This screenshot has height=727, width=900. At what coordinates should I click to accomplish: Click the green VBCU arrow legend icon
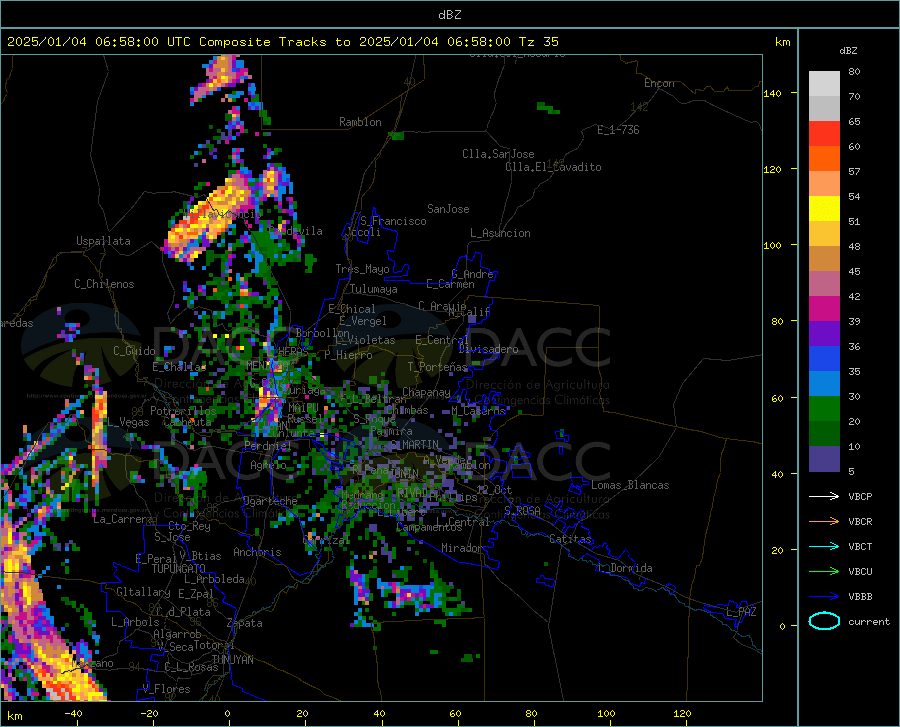click(824, 572)
